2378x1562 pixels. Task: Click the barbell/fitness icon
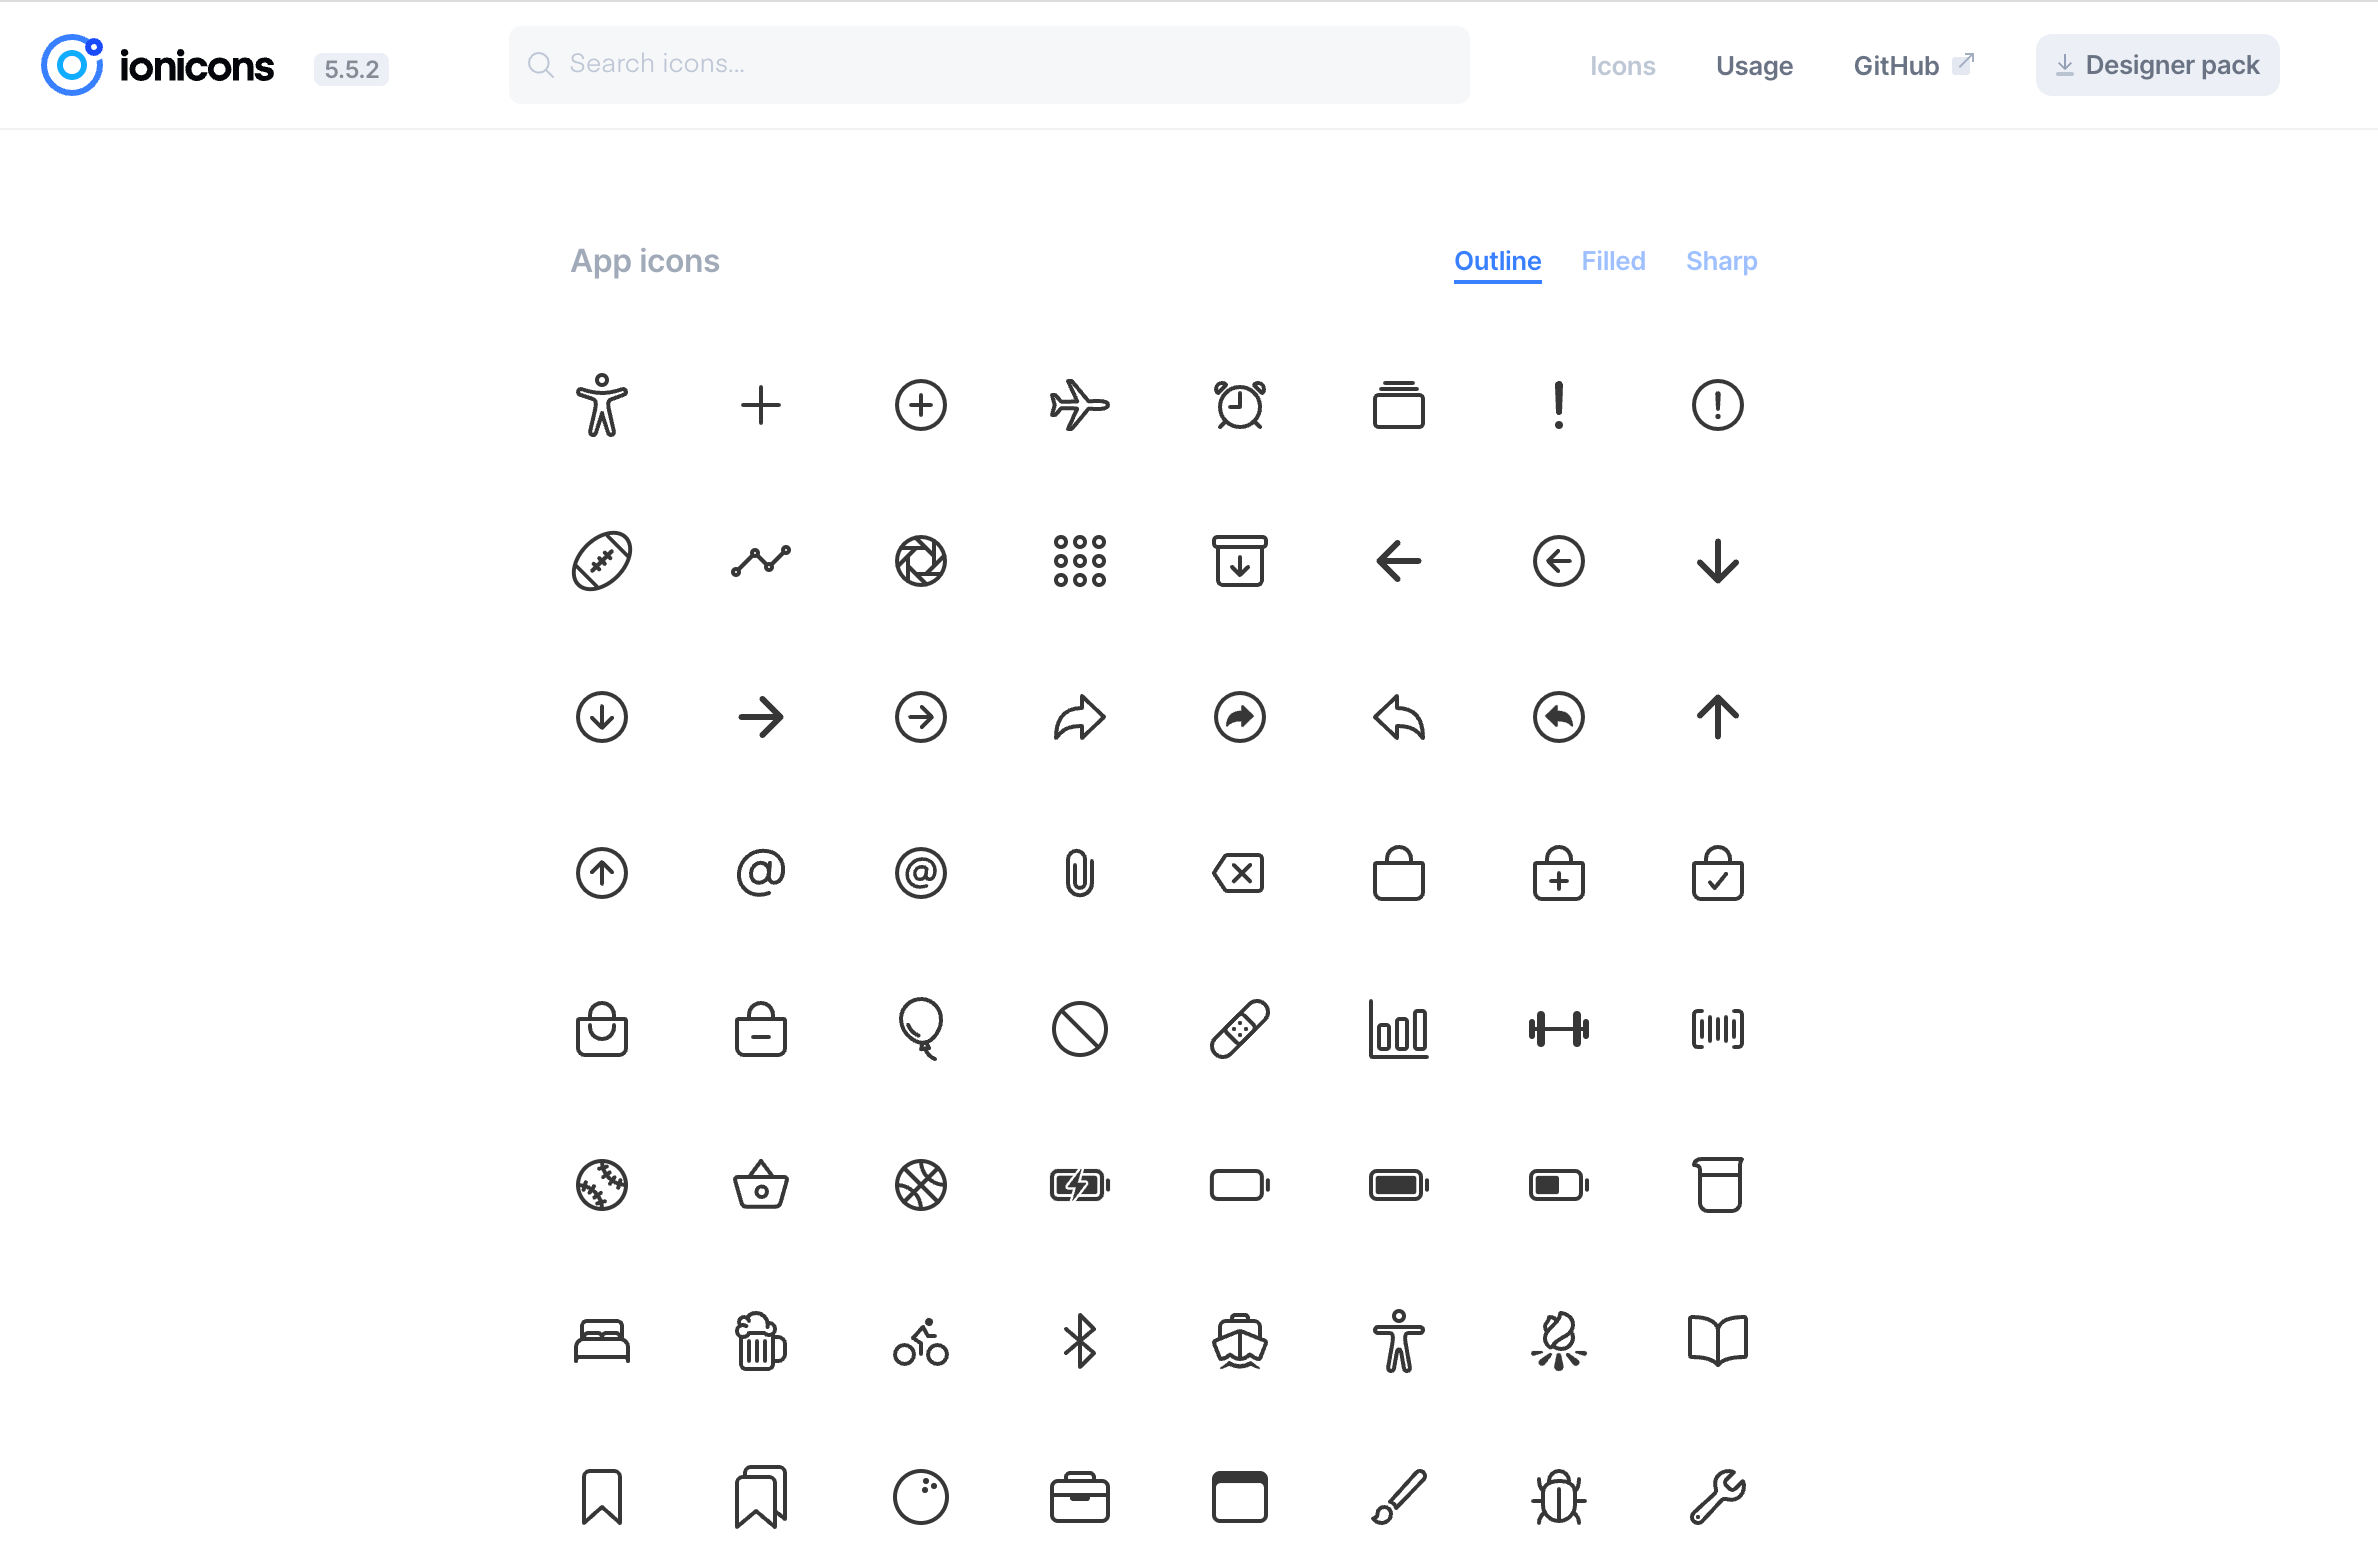pyautogui.click(x=1557, y=1029)
